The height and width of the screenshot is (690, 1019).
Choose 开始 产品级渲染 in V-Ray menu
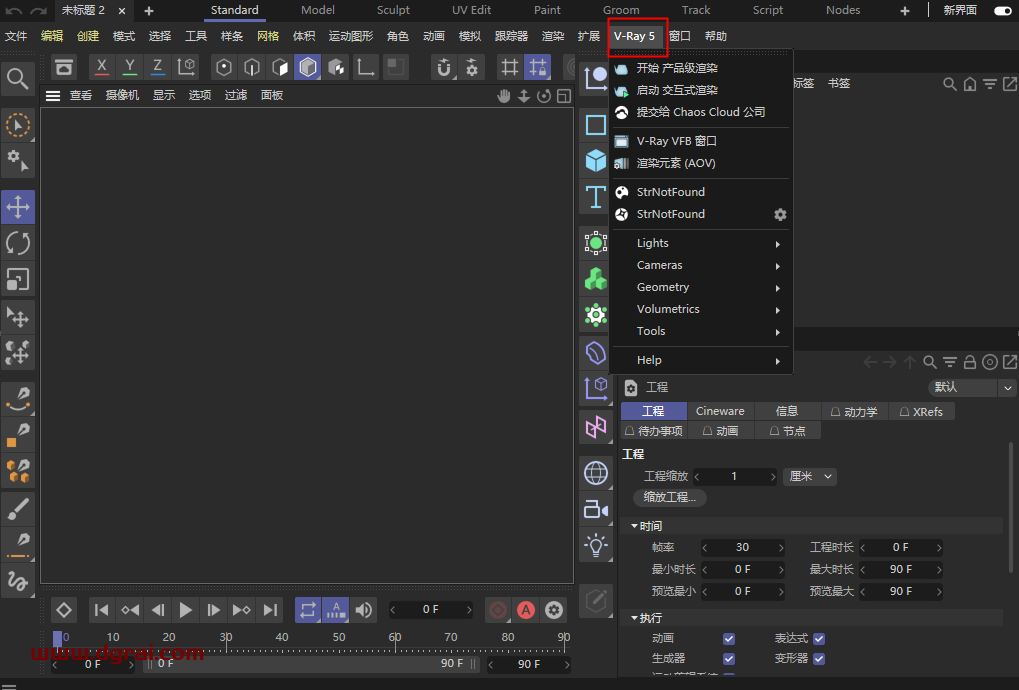point(701,68)
